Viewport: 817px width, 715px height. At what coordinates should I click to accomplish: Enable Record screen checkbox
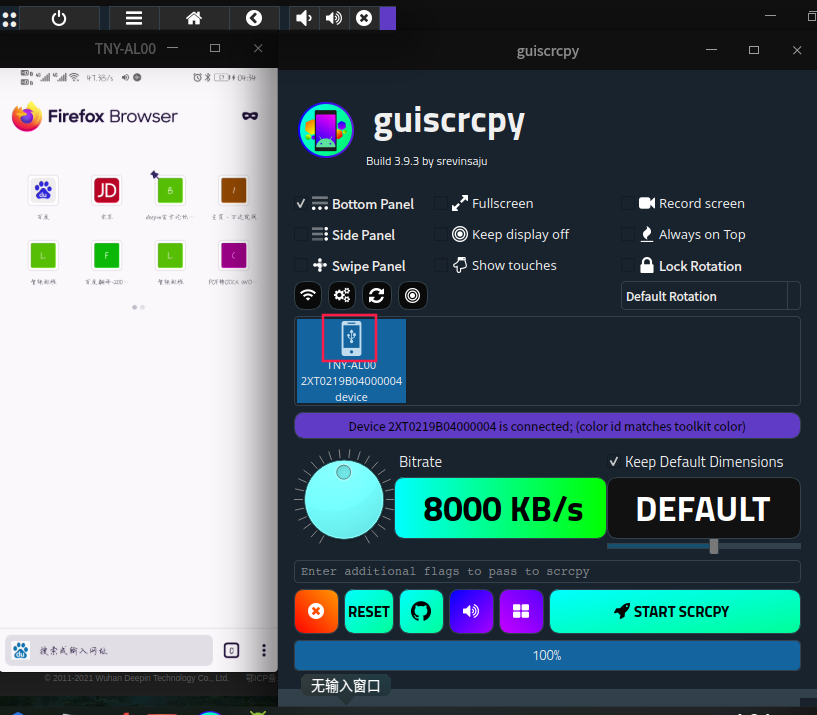tap(628, 203)
